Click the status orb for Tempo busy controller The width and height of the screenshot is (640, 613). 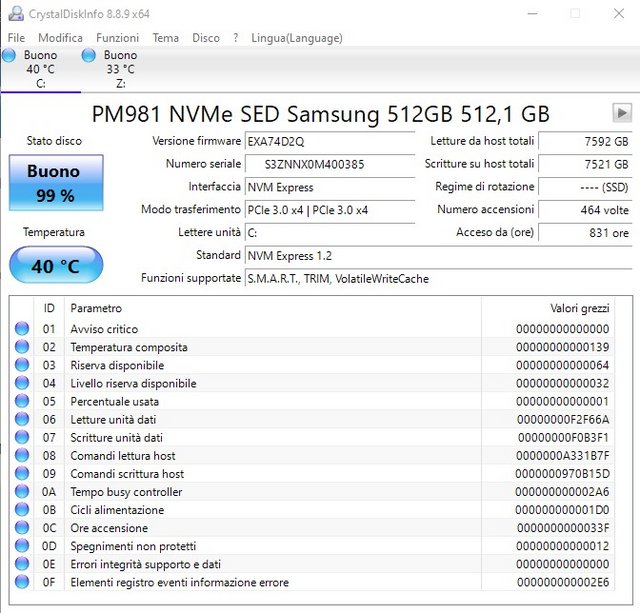[x=22, y=491]
